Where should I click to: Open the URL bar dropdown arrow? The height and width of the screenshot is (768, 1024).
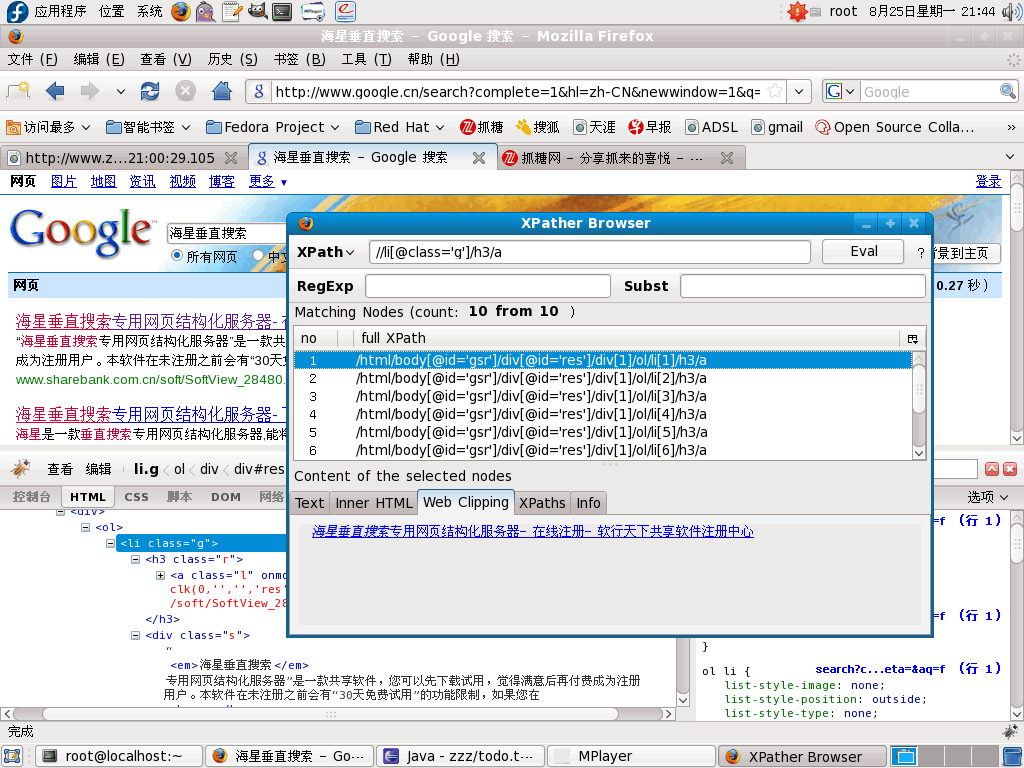point(799,91)
